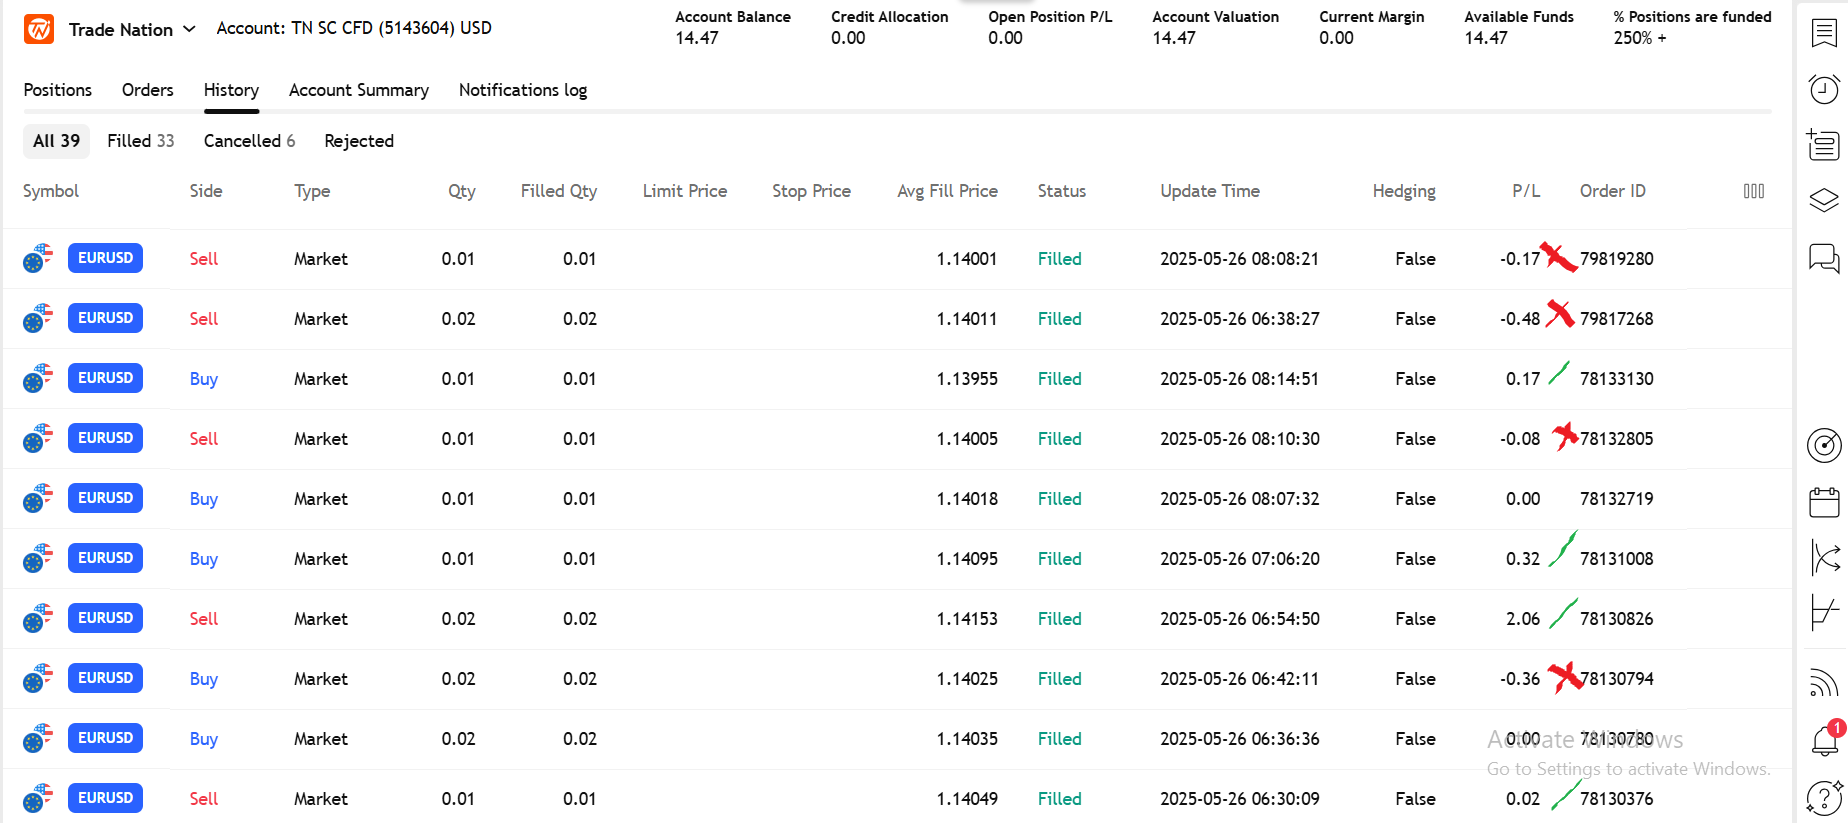Open the economic calendar icon
The width and height of the screenshot is (1848, 823).
[1824, 502]
